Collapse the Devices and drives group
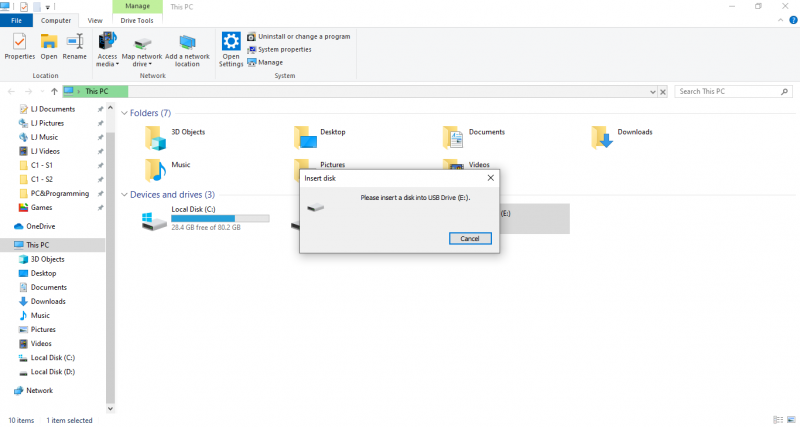 (124, 194)
